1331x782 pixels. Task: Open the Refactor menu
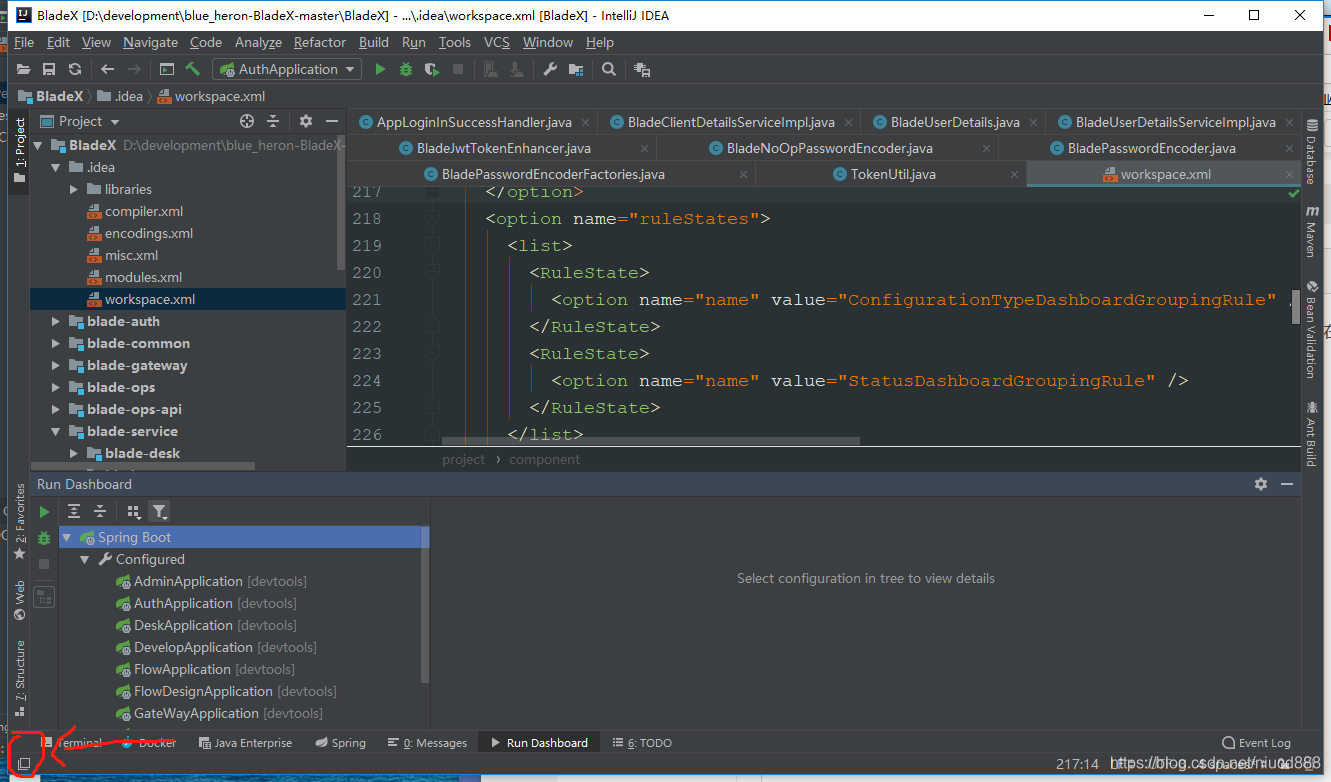pyautogui.click(x=320, y=42)
